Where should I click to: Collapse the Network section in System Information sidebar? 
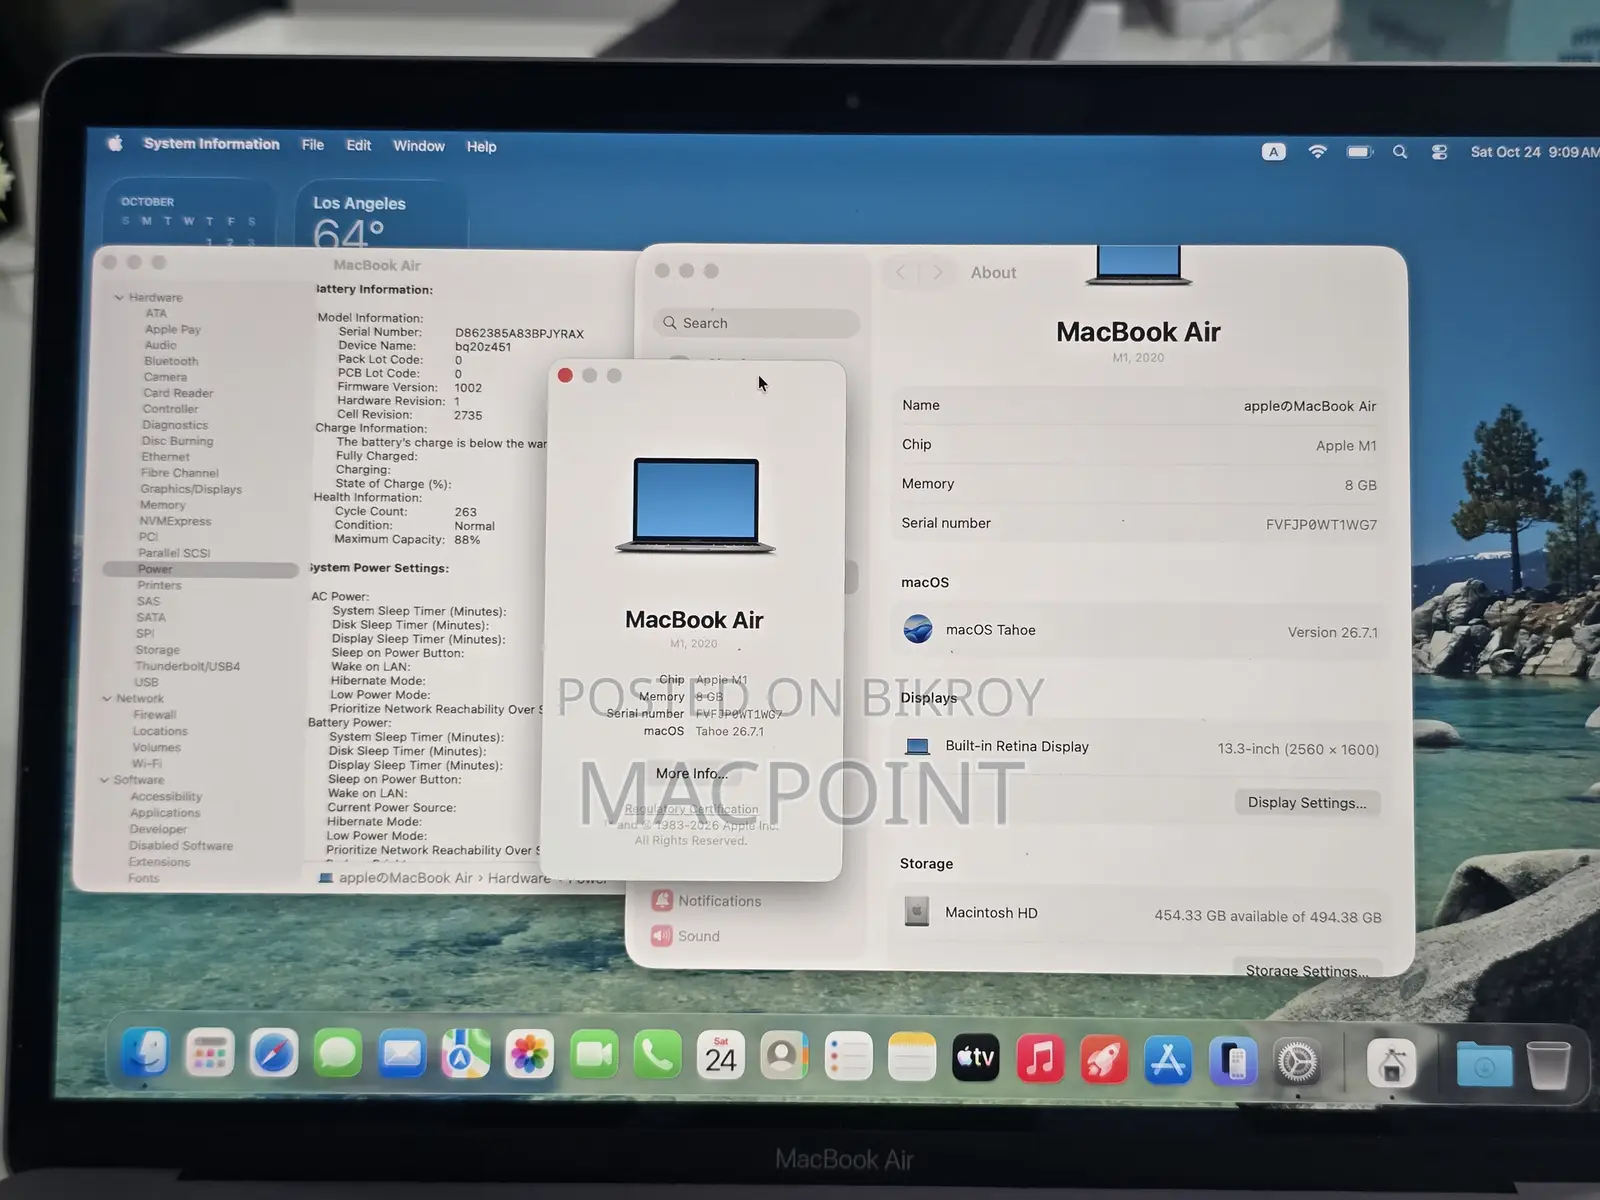(x=107, y=698)
